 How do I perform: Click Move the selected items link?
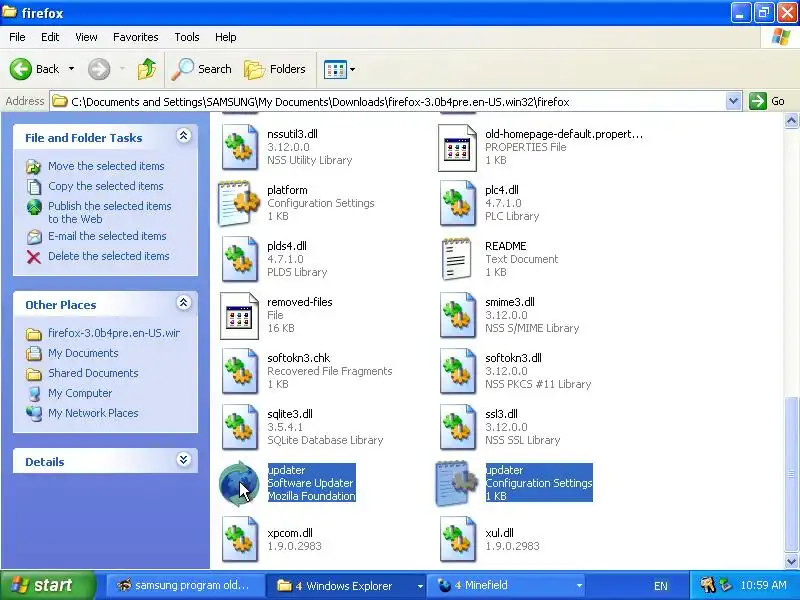(106, 166)
